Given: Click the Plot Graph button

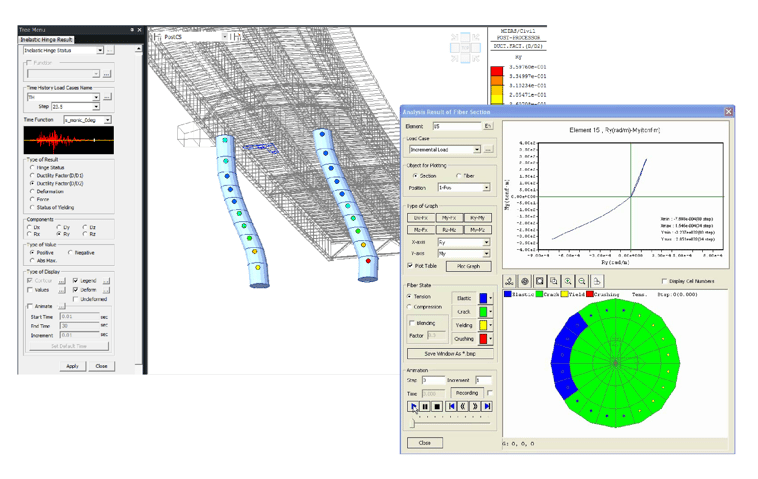Looking at the screenshot, I should (468, 266).
